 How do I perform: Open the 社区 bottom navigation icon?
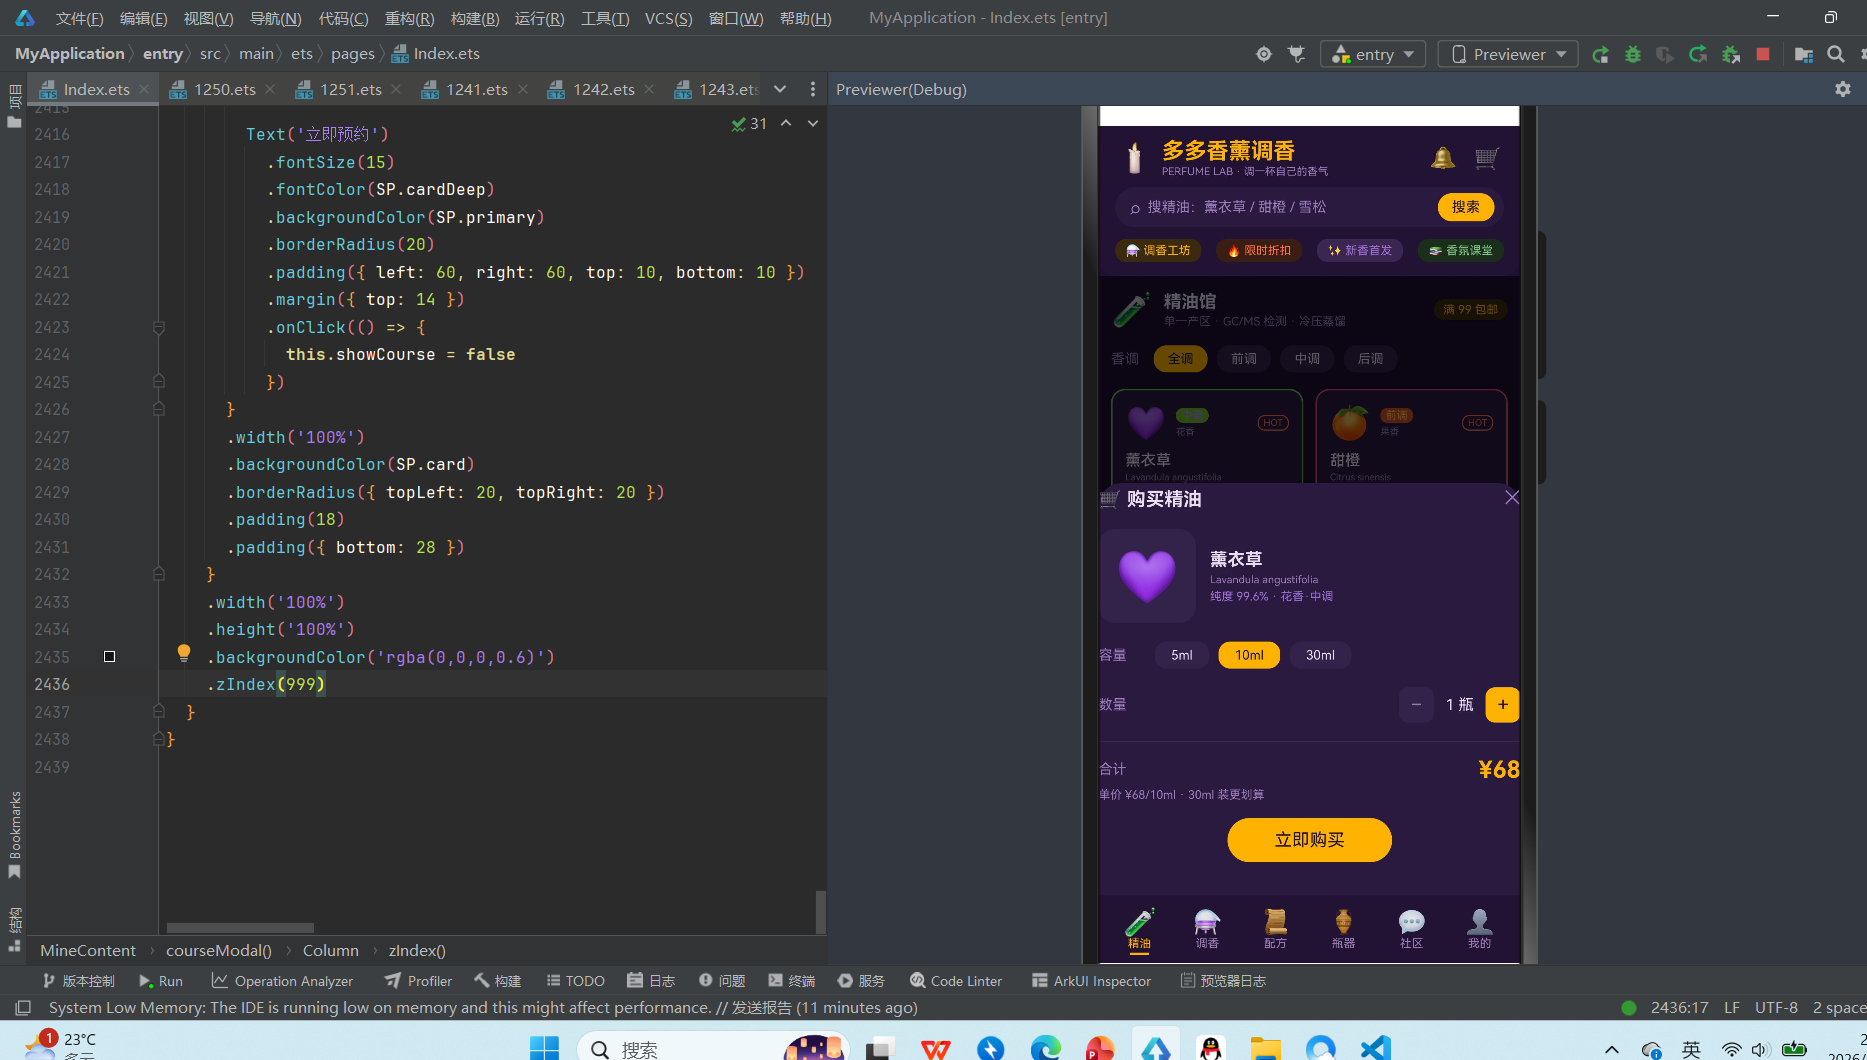click(1411, 928)
